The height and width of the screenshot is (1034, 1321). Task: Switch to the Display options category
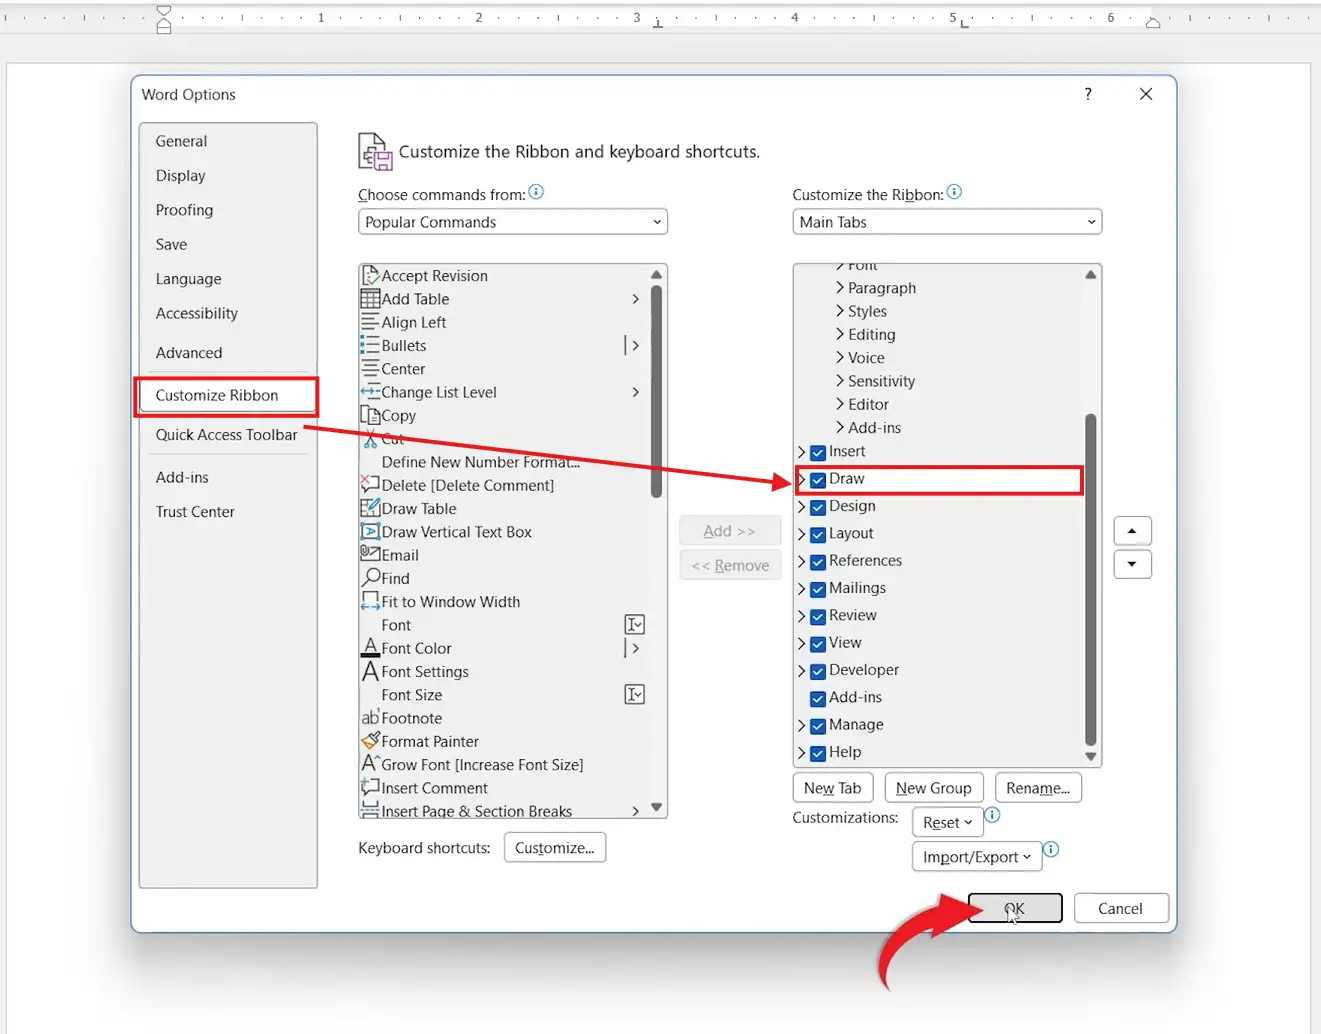(x=180, y=175)
